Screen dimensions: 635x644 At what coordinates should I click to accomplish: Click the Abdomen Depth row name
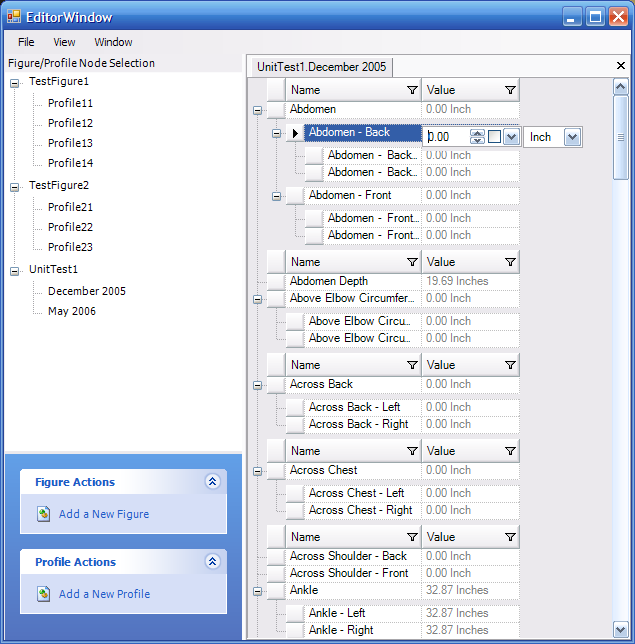(329, 281)
